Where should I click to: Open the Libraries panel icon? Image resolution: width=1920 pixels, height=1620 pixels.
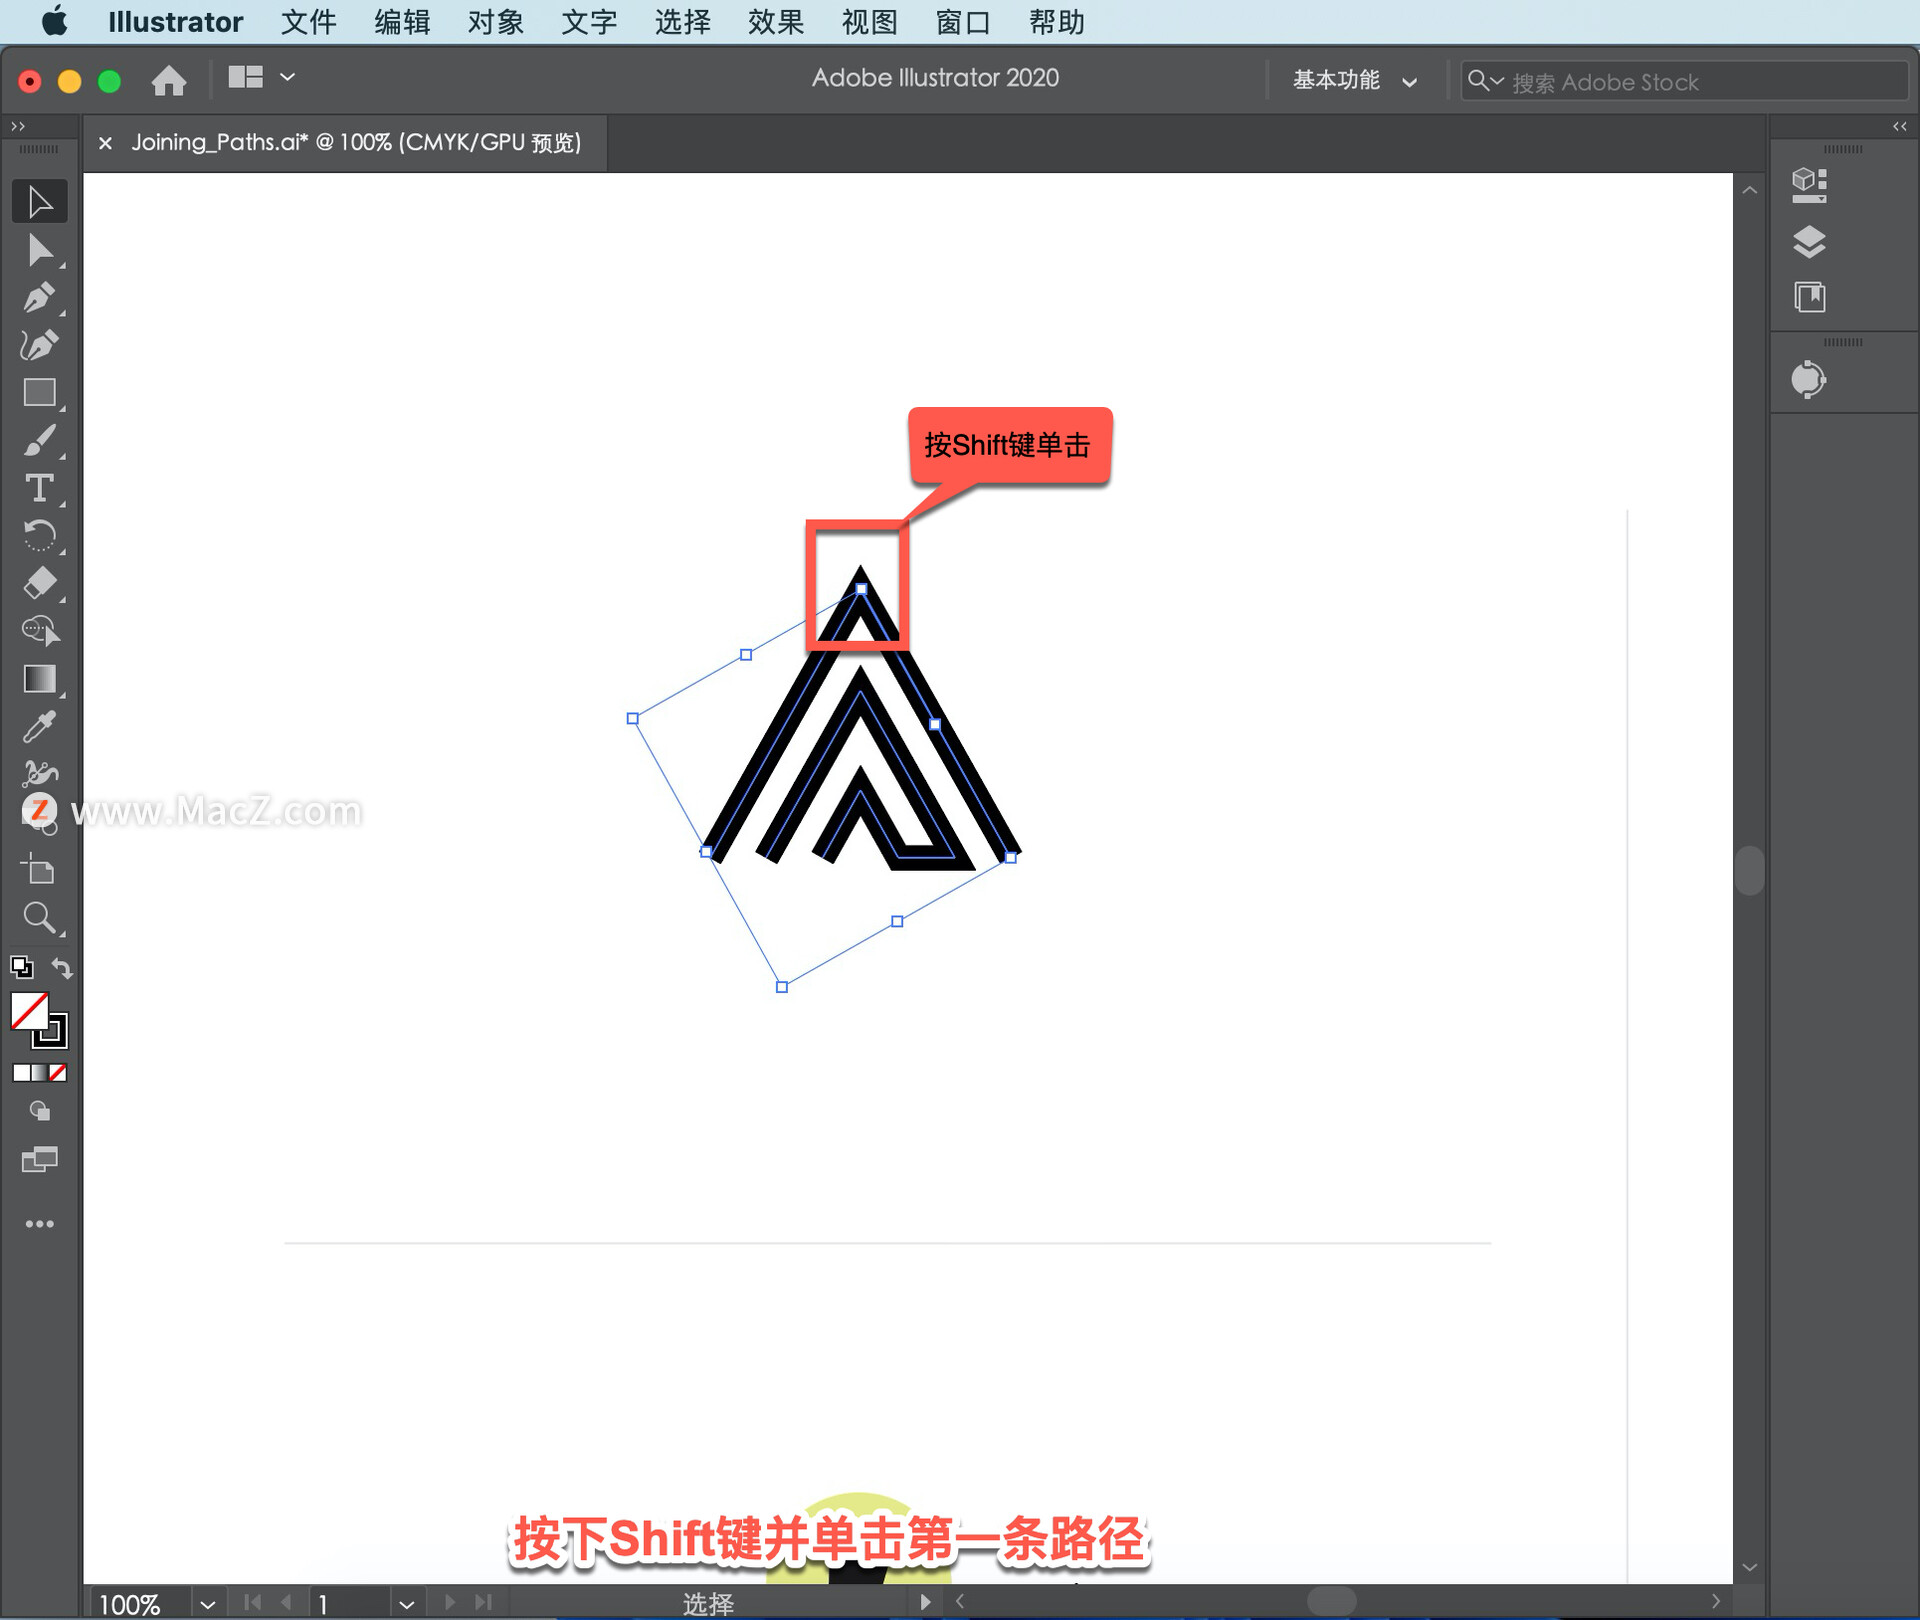coord(1809,297)
